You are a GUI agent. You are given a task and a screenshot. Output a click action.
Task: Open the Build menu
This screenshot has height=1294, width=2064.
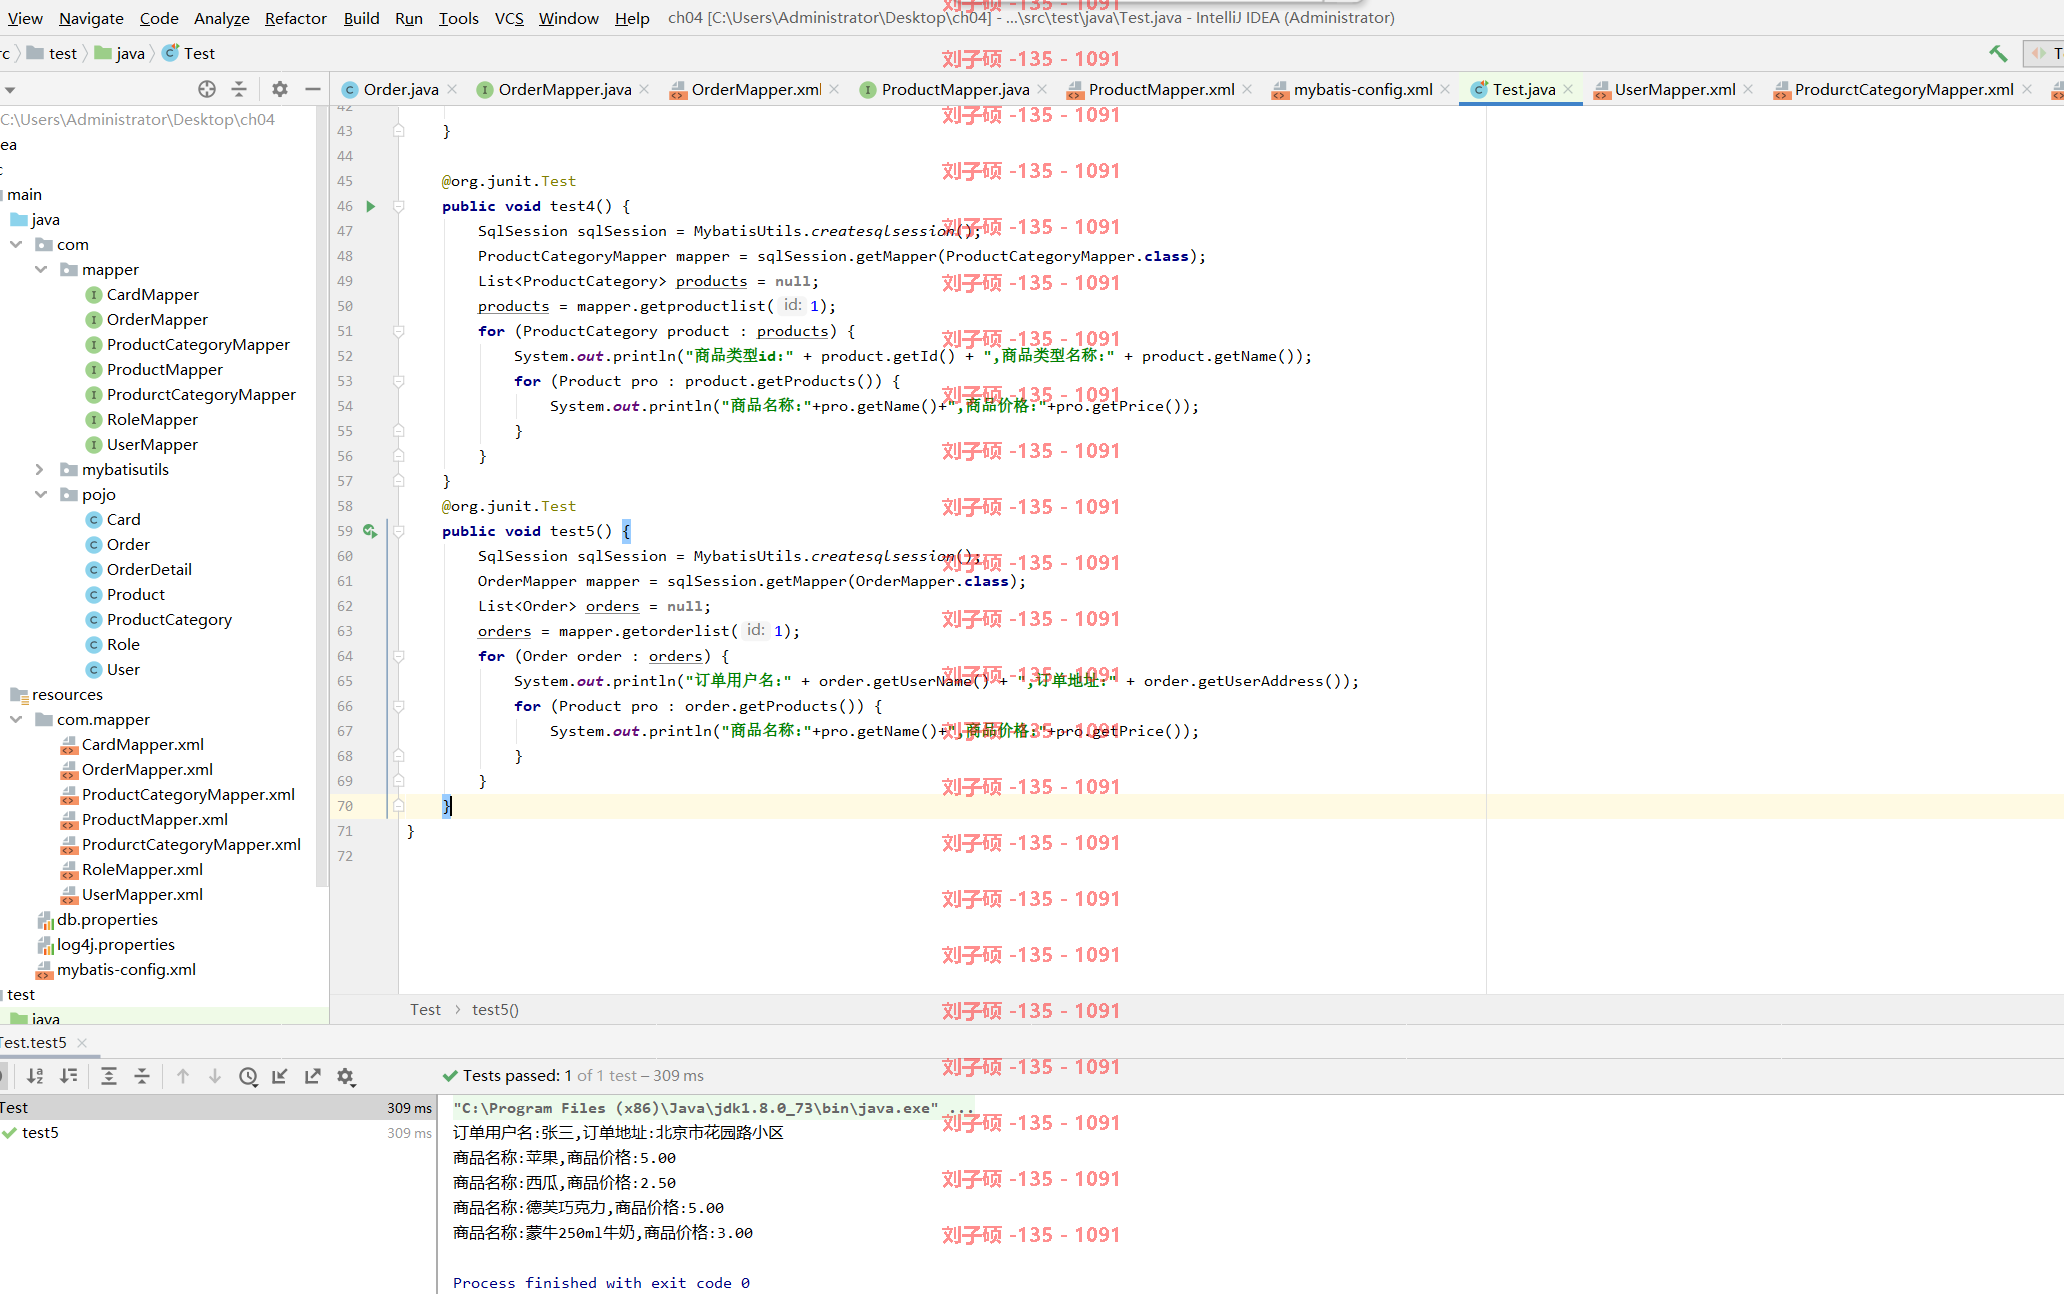pyautogui.click(x=361, y=18)
